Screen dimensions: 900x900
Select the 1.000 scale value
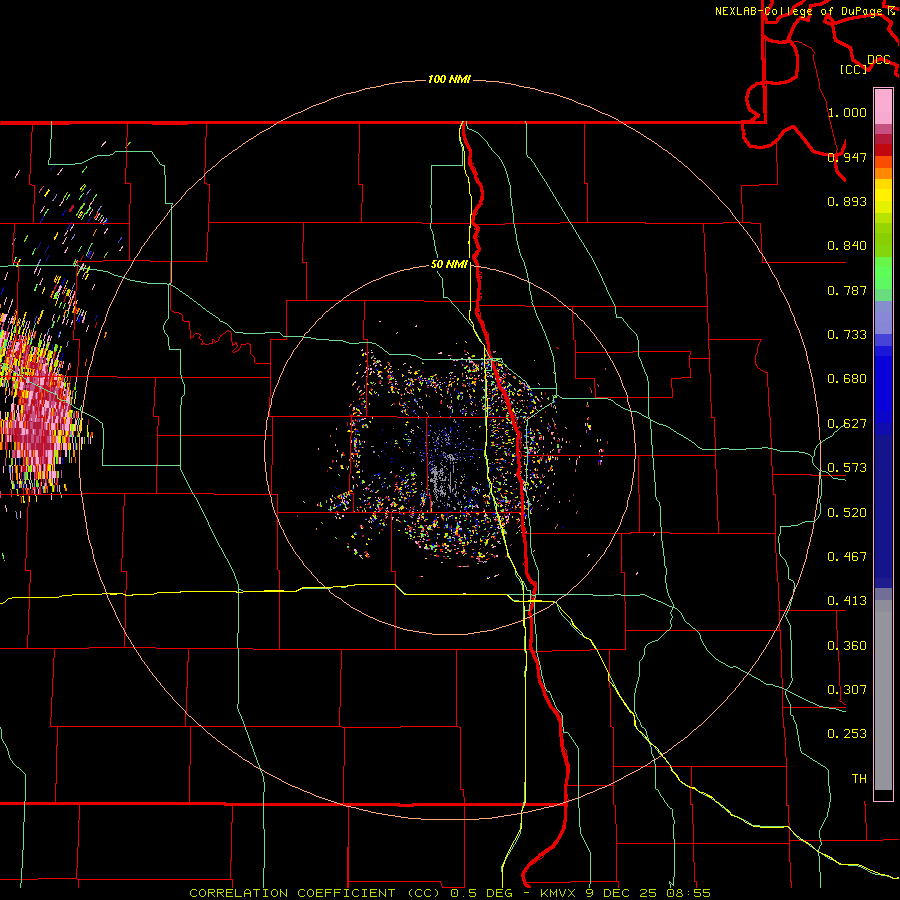pyautogui.click(x=847, y=112)
